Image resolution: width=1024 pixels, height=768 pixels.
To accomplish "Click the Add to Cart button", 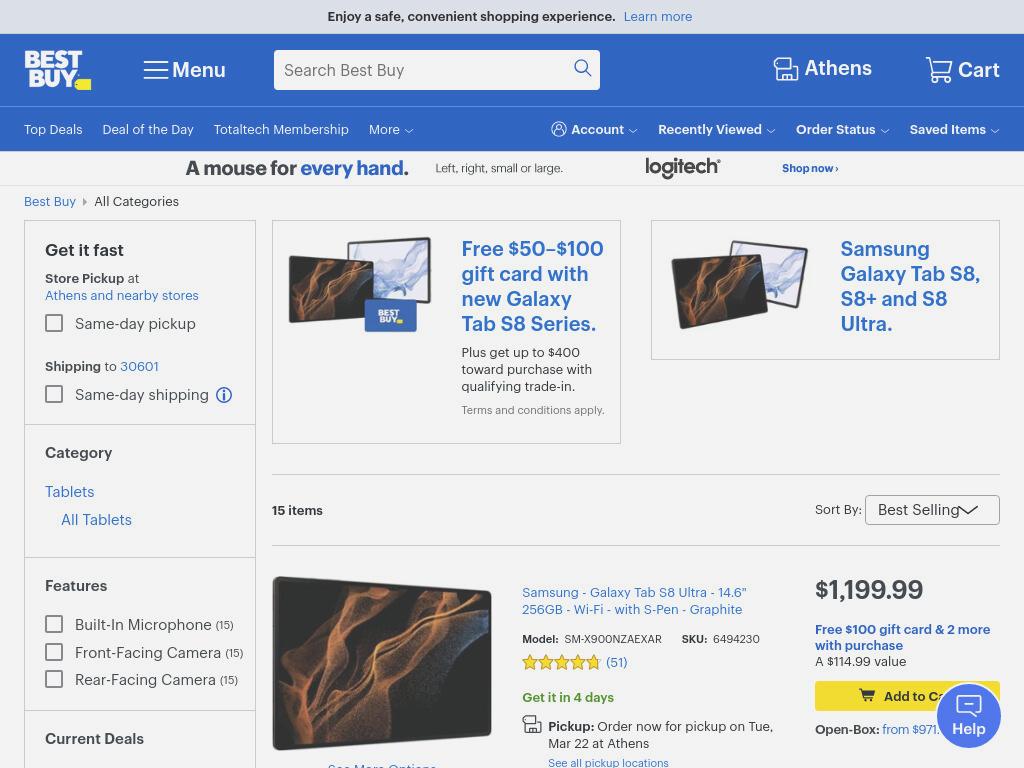I will pos(906,696).
